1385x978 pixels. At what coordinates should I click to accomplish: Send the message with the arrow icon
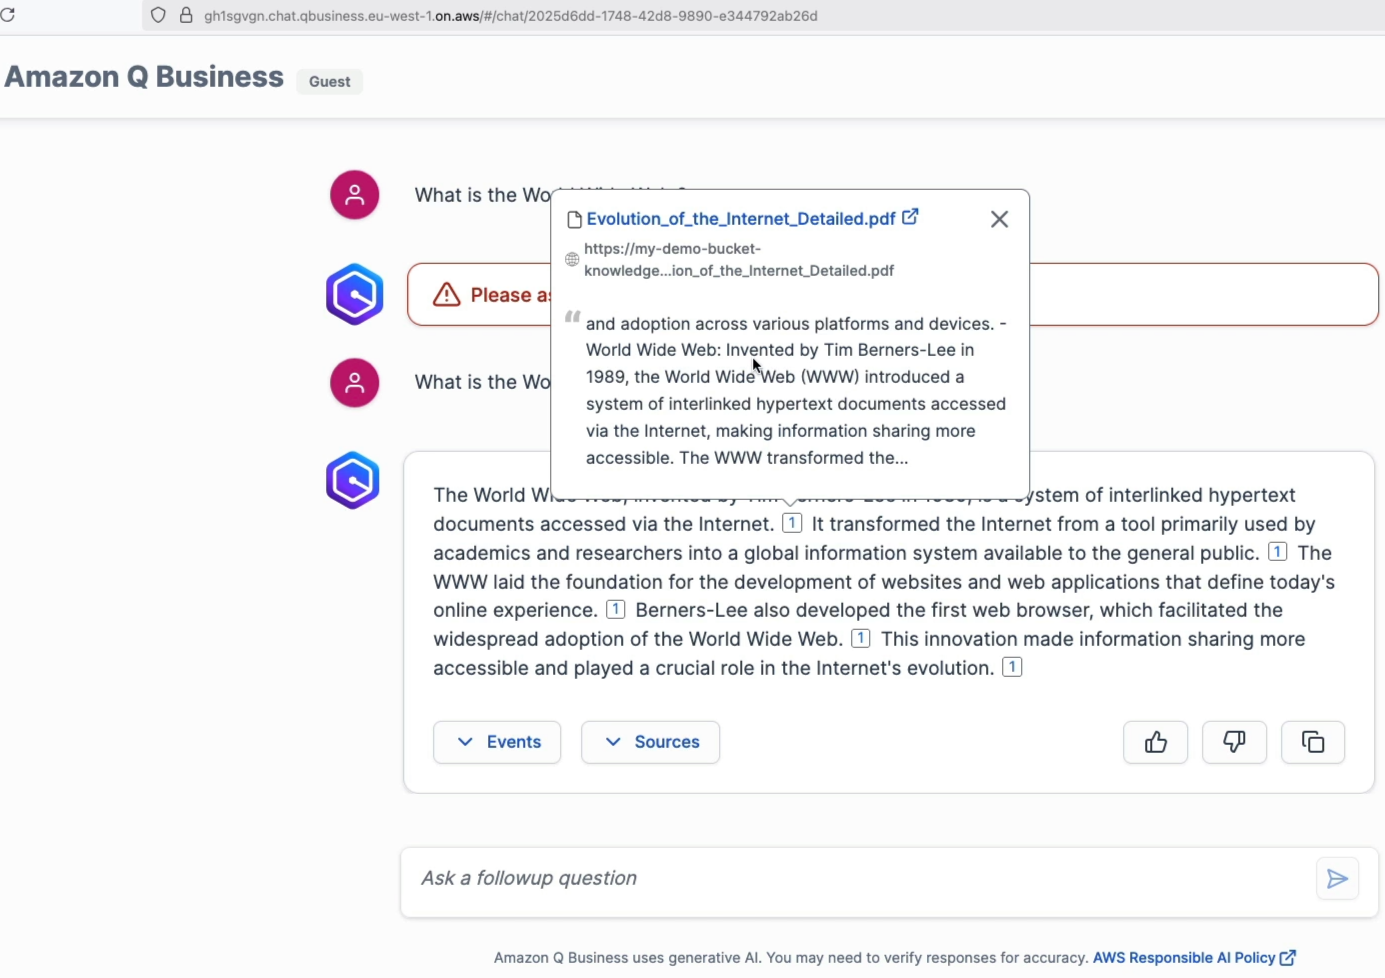(1337, 879)
